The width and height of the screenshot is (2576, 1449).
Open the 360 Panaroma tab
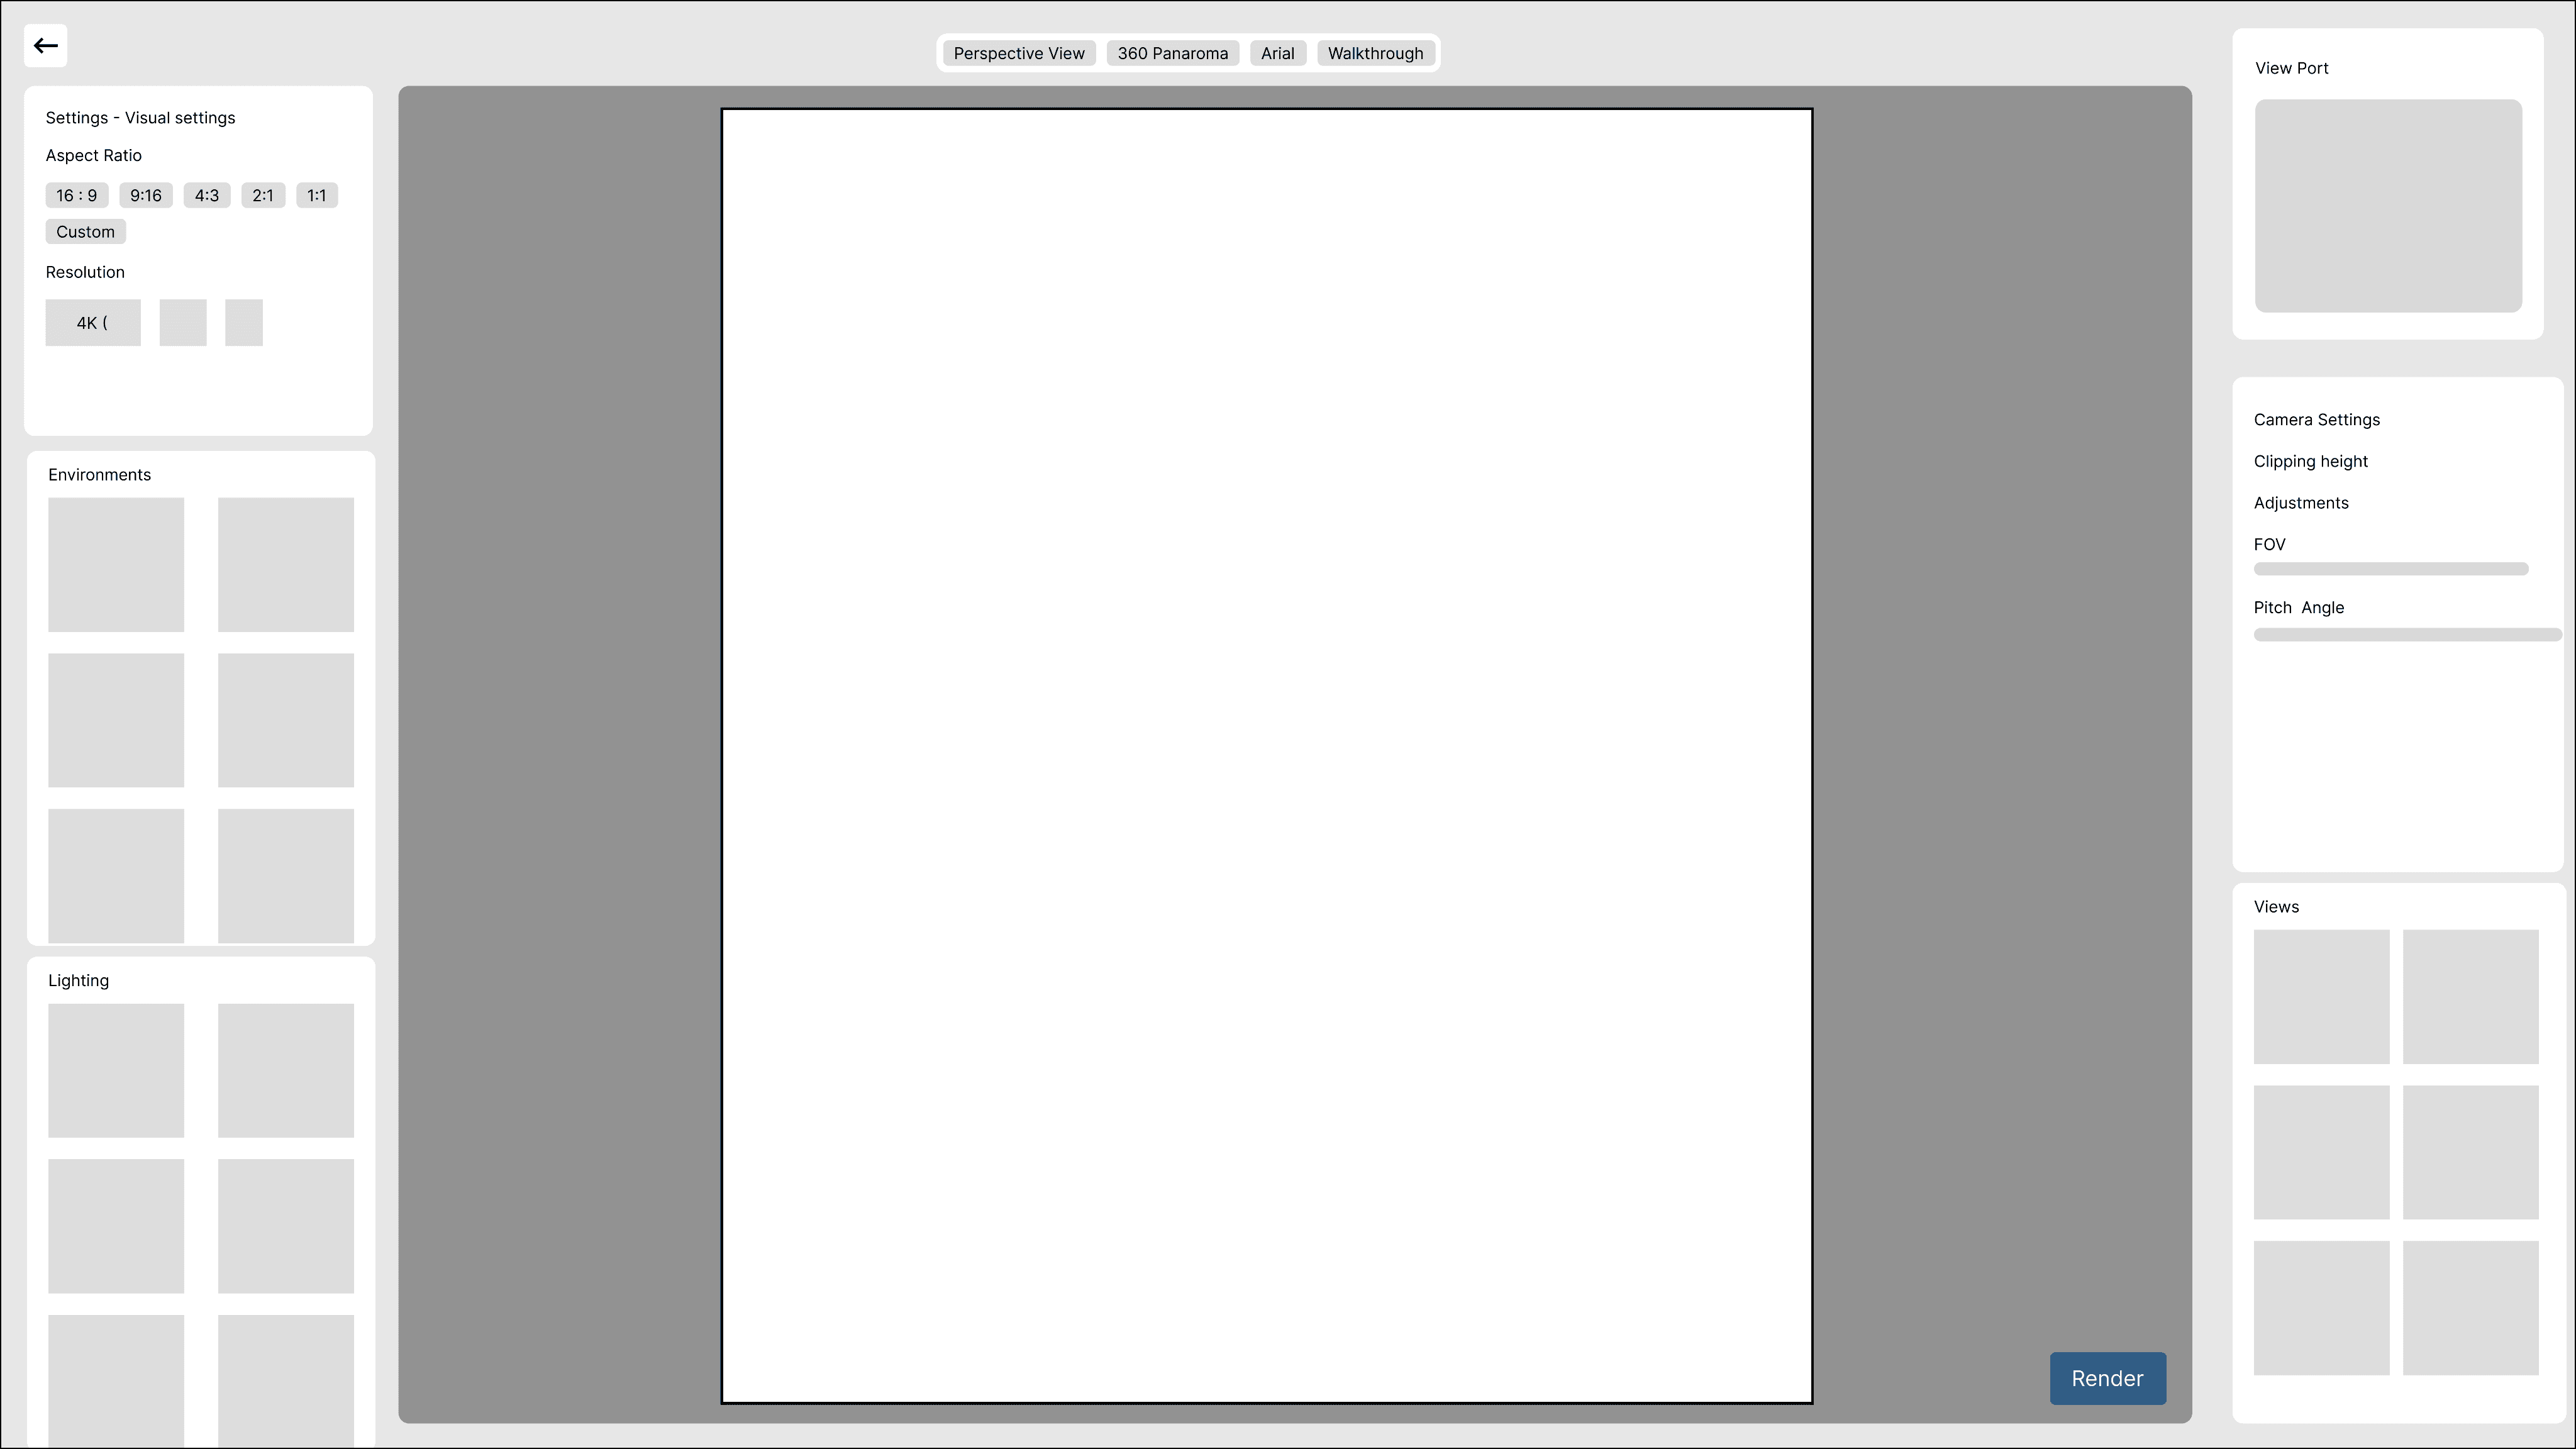coord(1172,54)
